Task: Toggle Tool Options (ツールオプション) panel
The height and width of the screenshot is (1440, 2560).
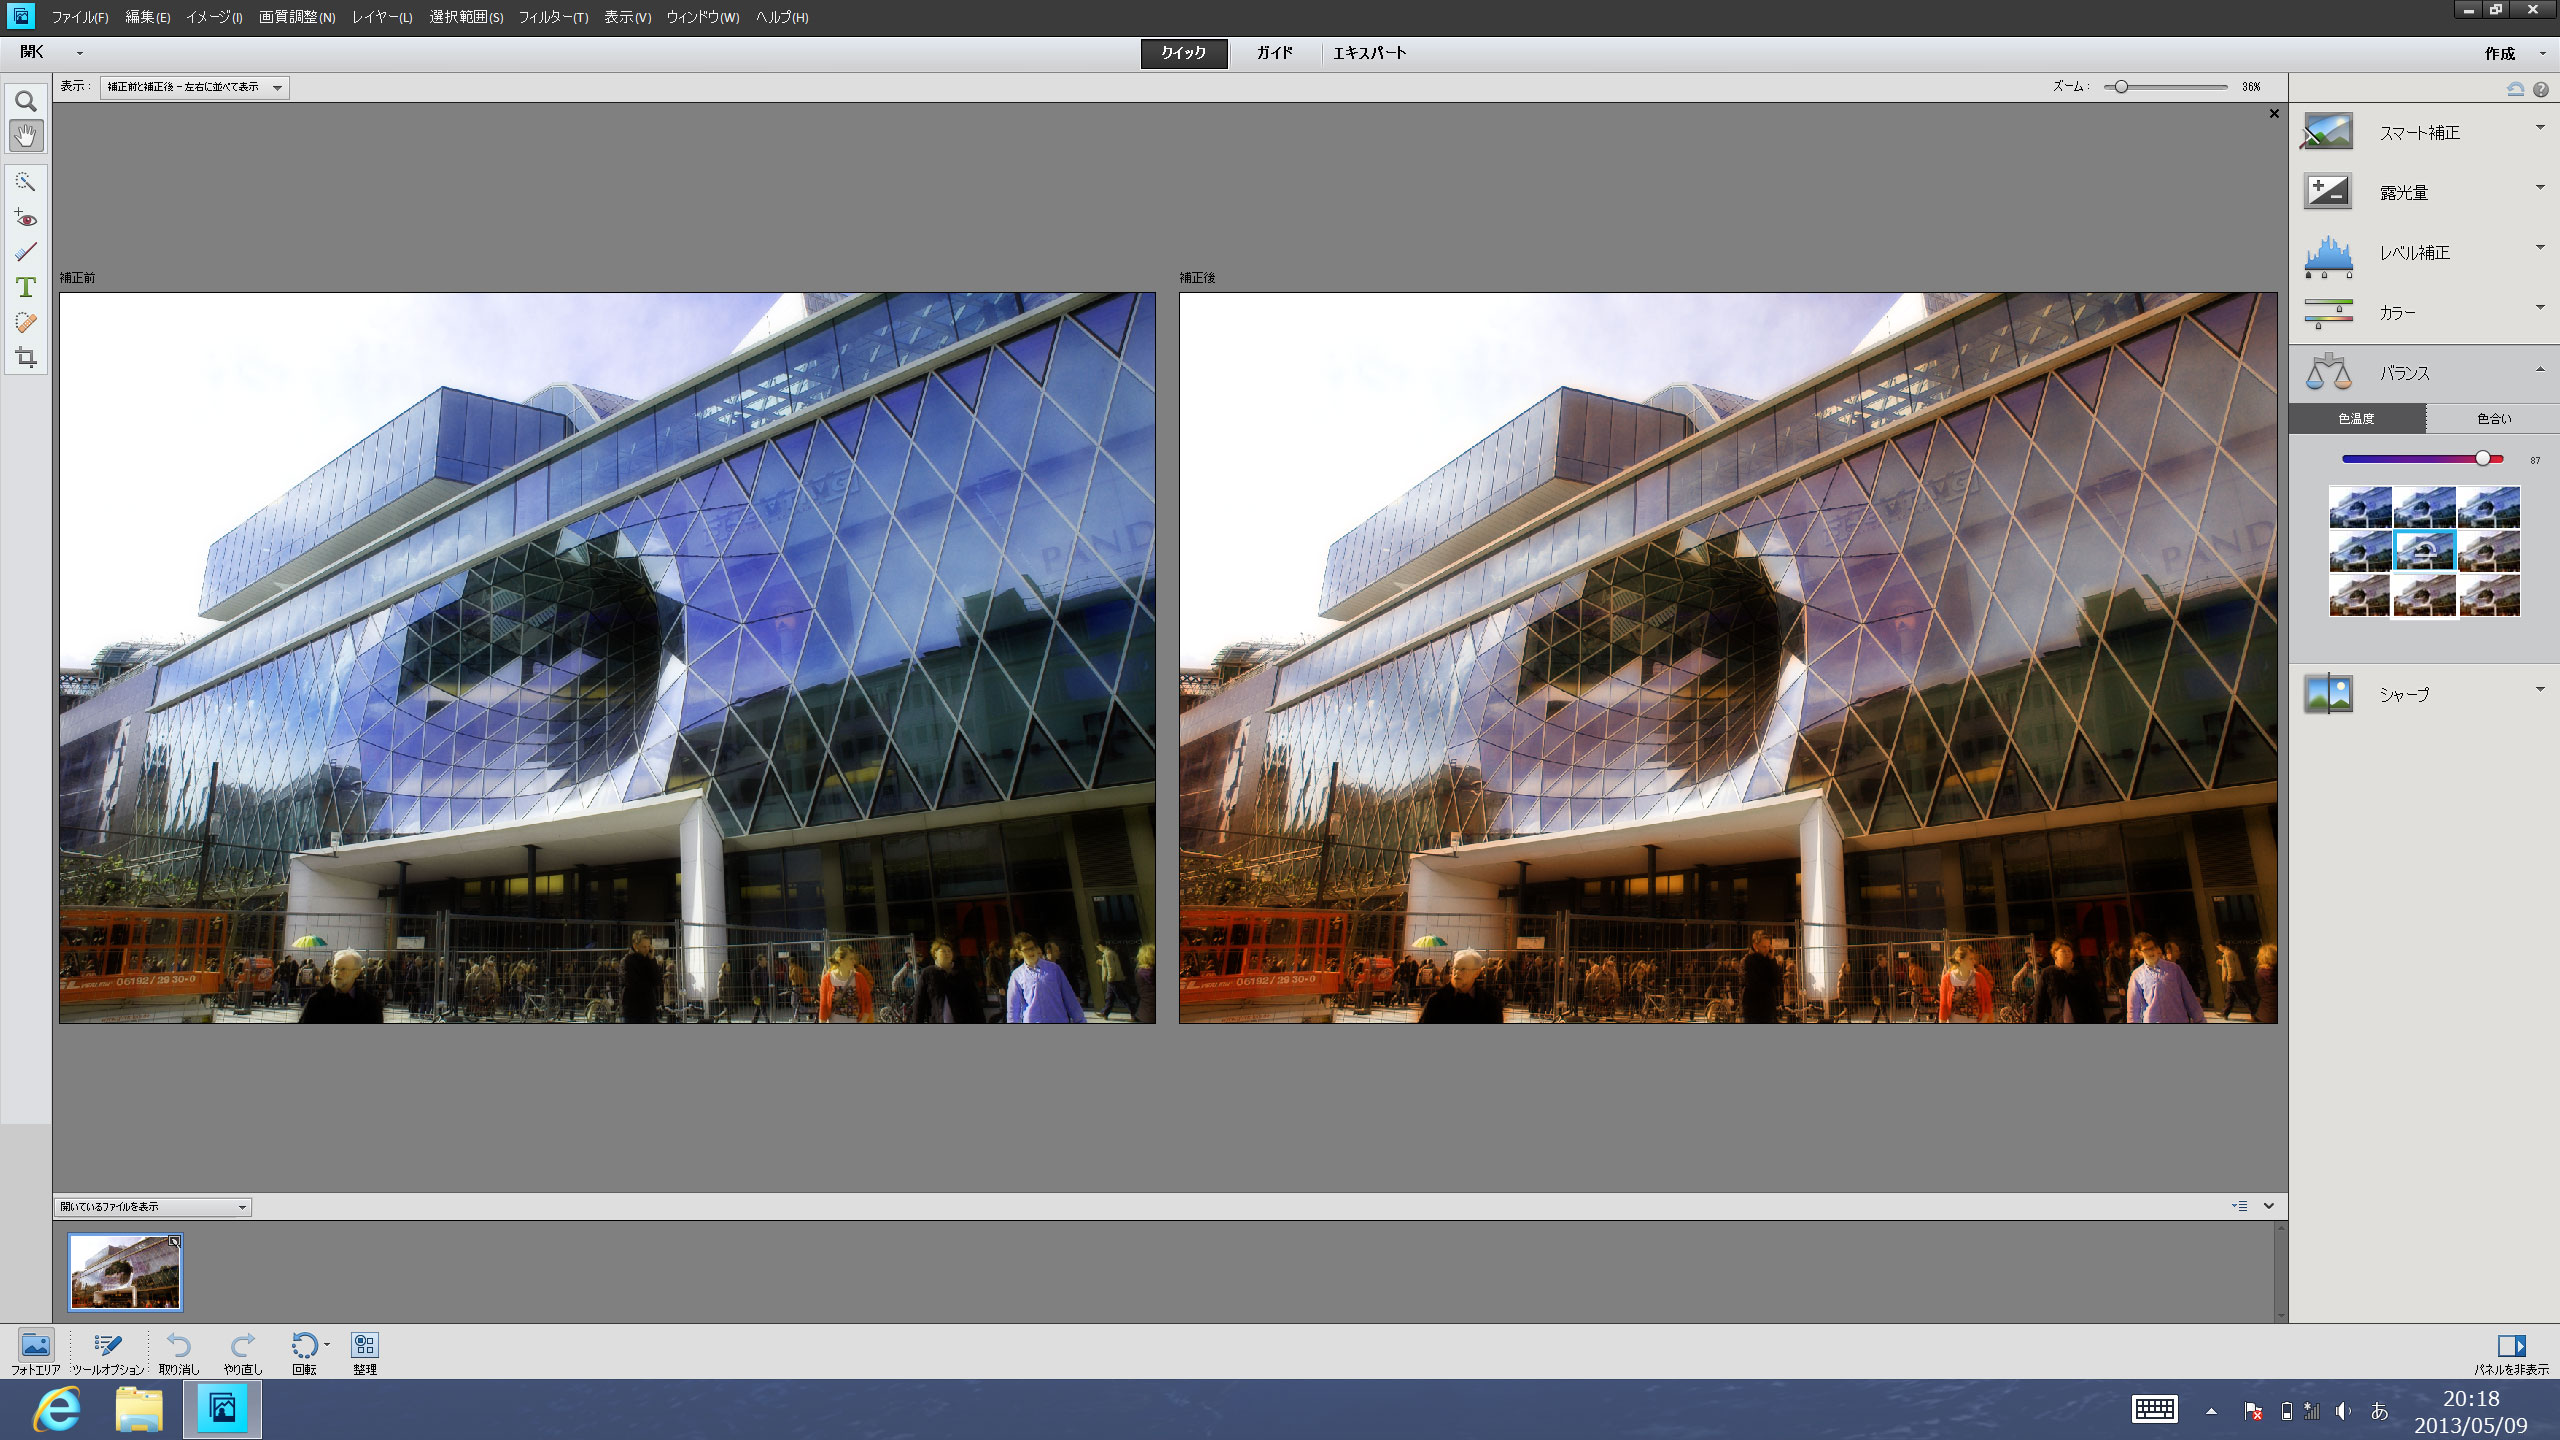Action: coord(108,1346)
